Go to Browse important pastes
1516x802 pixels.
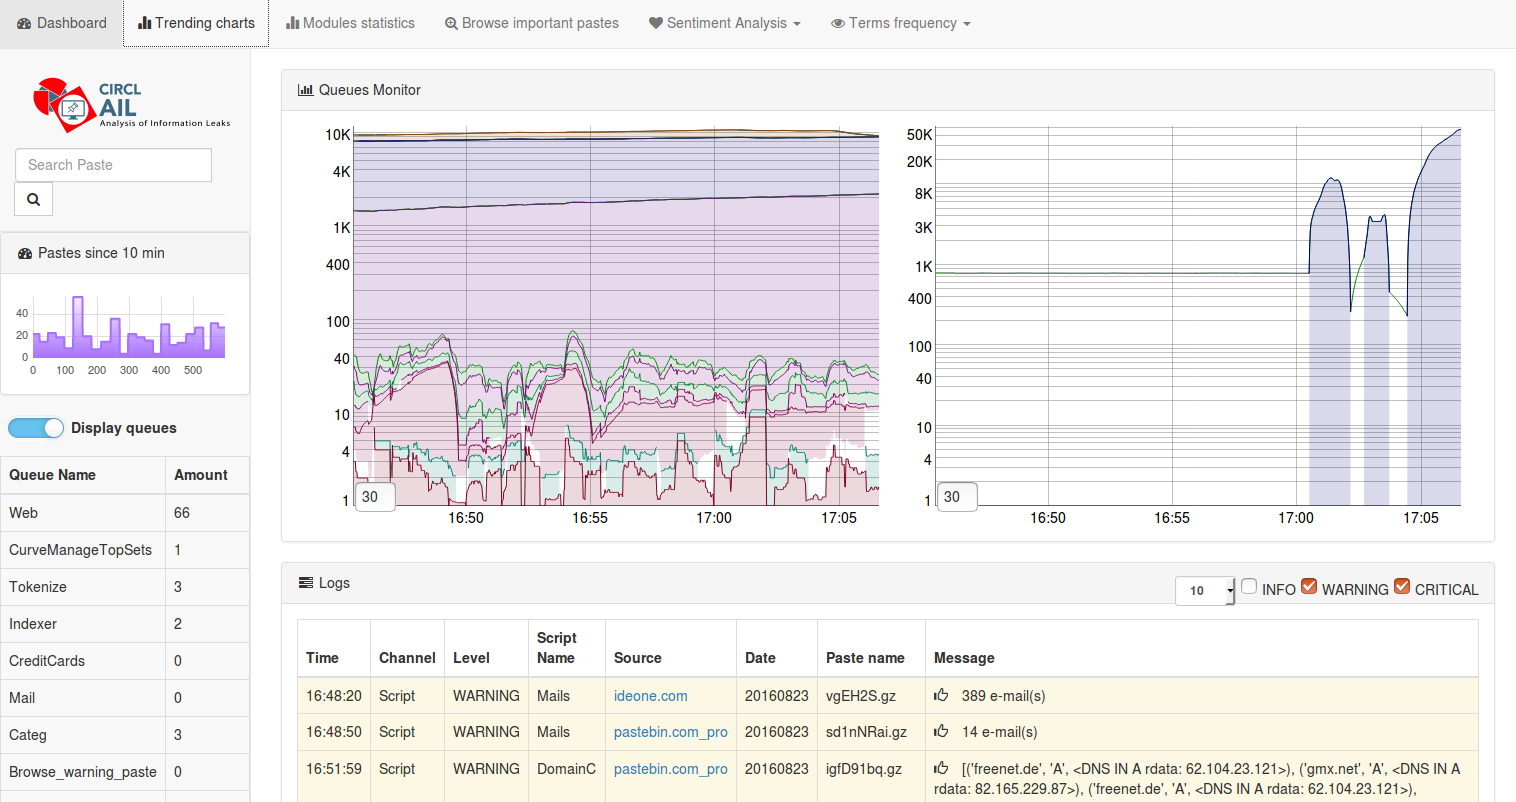532,23
